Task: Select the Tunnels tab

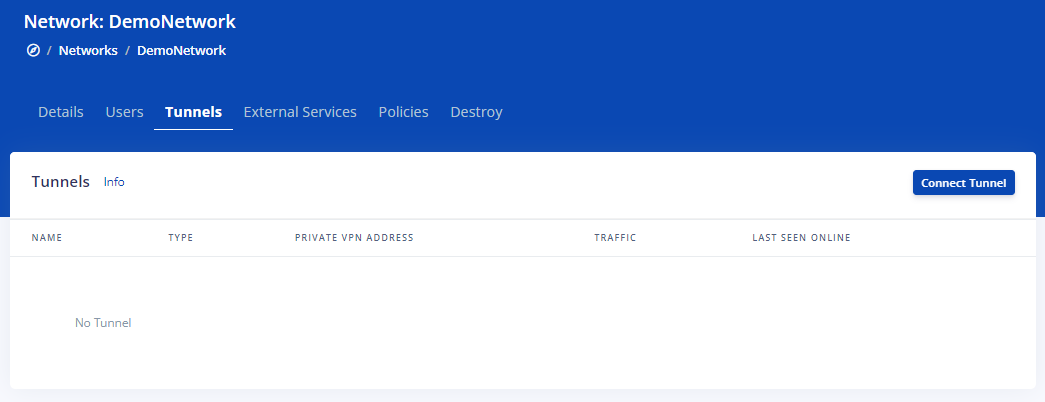Action: click(193, 112)
